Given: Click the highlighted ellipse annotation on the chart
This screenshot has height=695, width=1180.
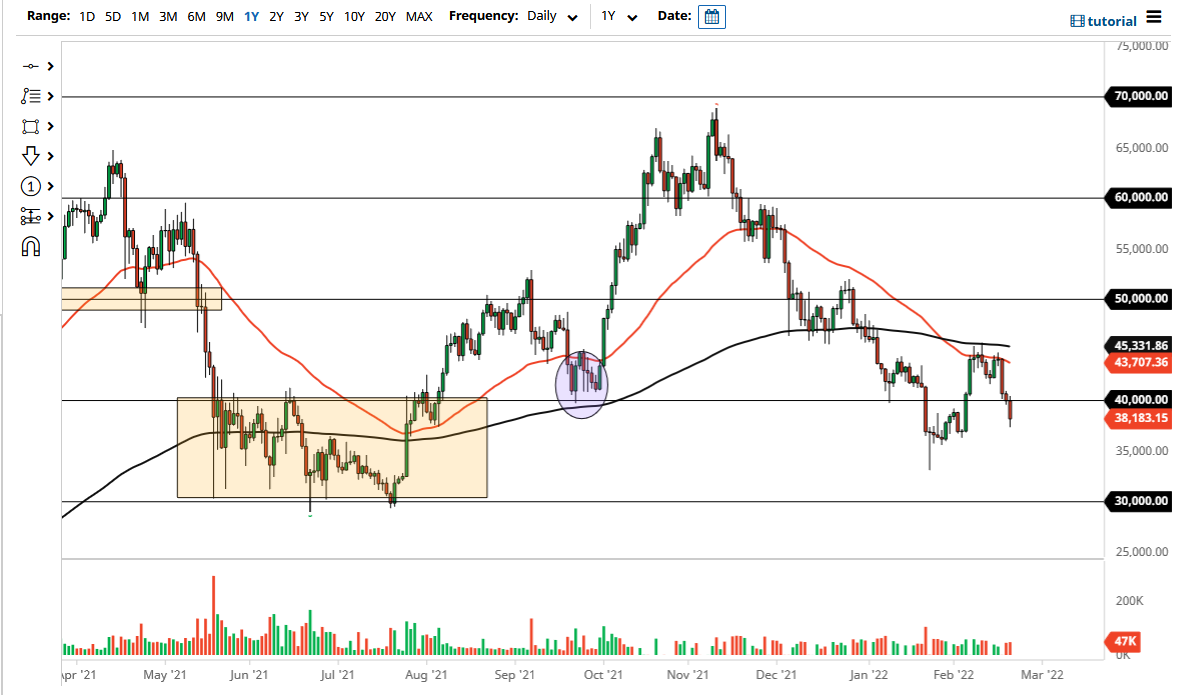Looking at the screenshot, I should click(581, 385).
